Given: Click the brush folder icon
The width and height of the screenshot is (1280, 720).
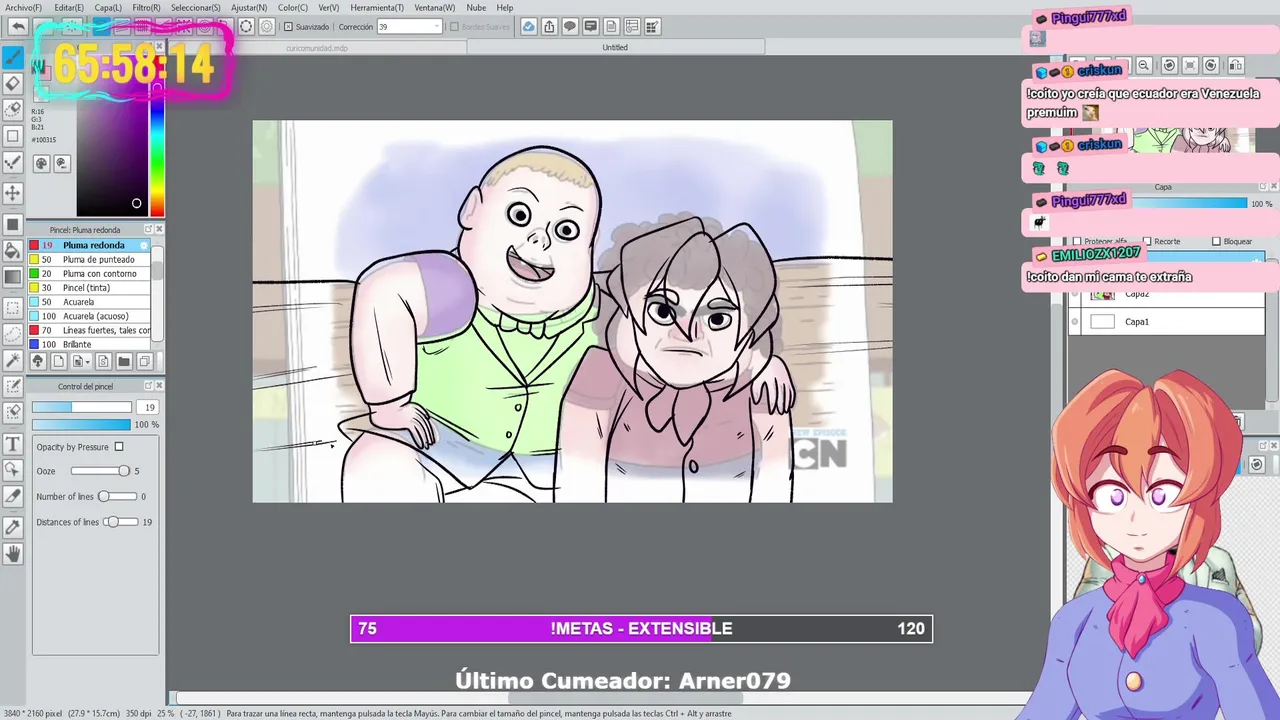Looking at the screenshot, I should click(x=124, y=361).
